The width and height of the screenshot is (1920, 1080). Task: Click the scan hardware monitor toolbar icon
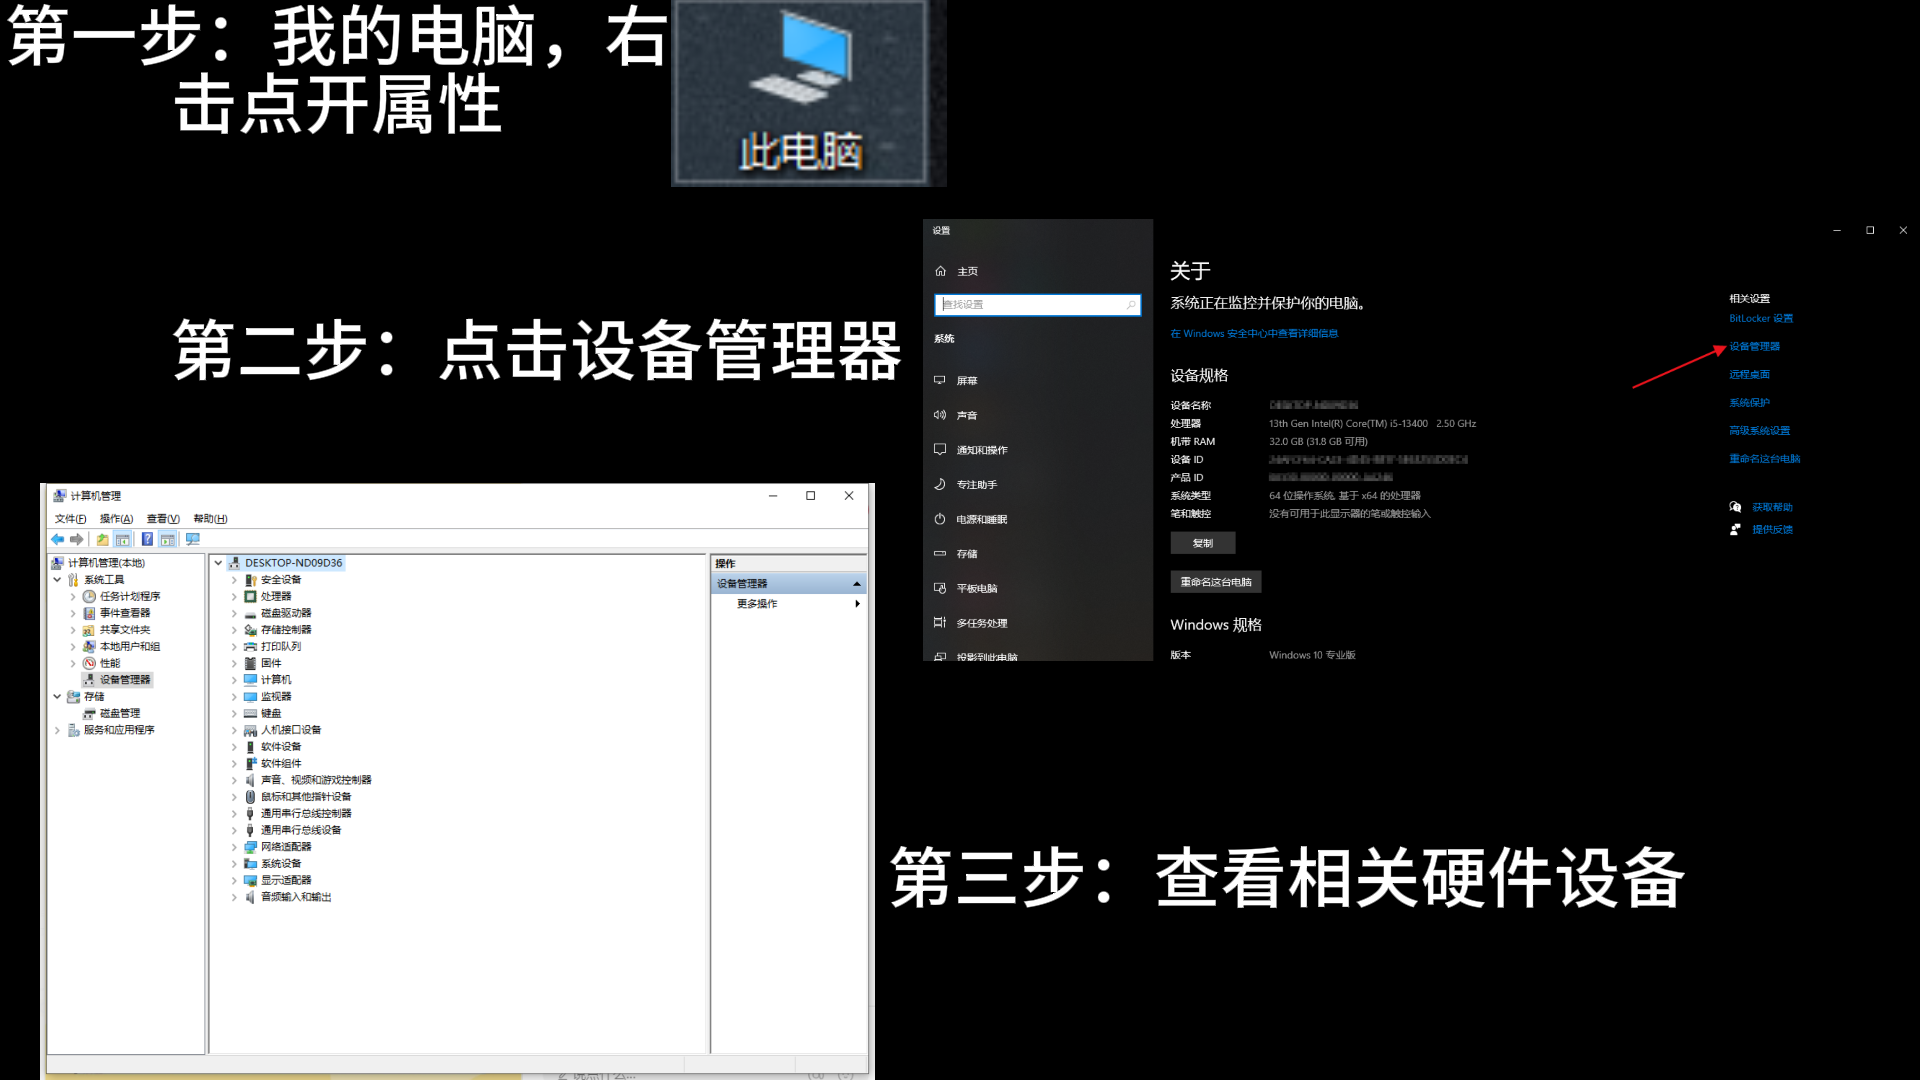coord(193,539)
